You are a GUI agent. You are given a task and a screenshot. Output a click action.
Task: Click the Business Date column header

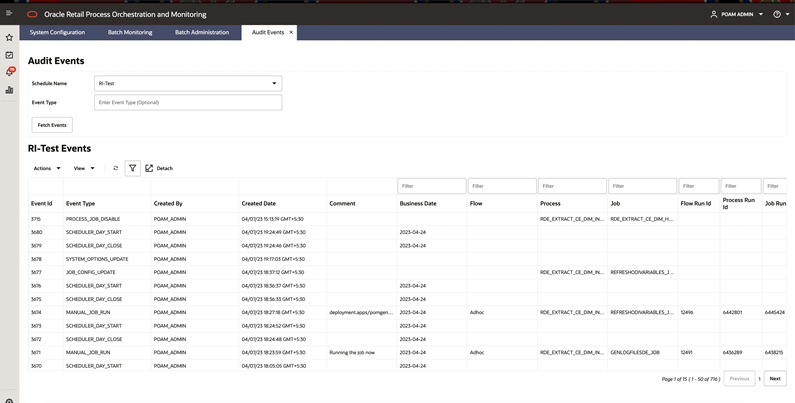[x=418, y=203]
